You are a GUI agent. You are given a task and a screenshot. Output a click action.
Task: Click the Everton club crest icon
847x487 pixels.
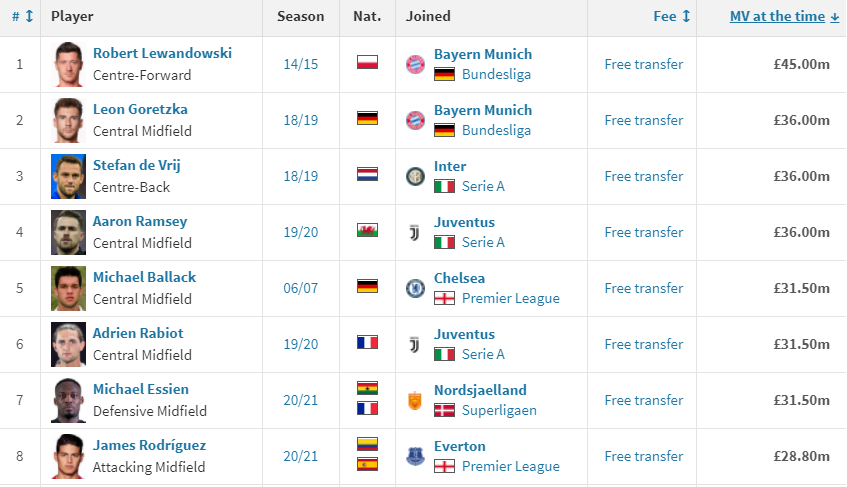(x=415, y=456)
